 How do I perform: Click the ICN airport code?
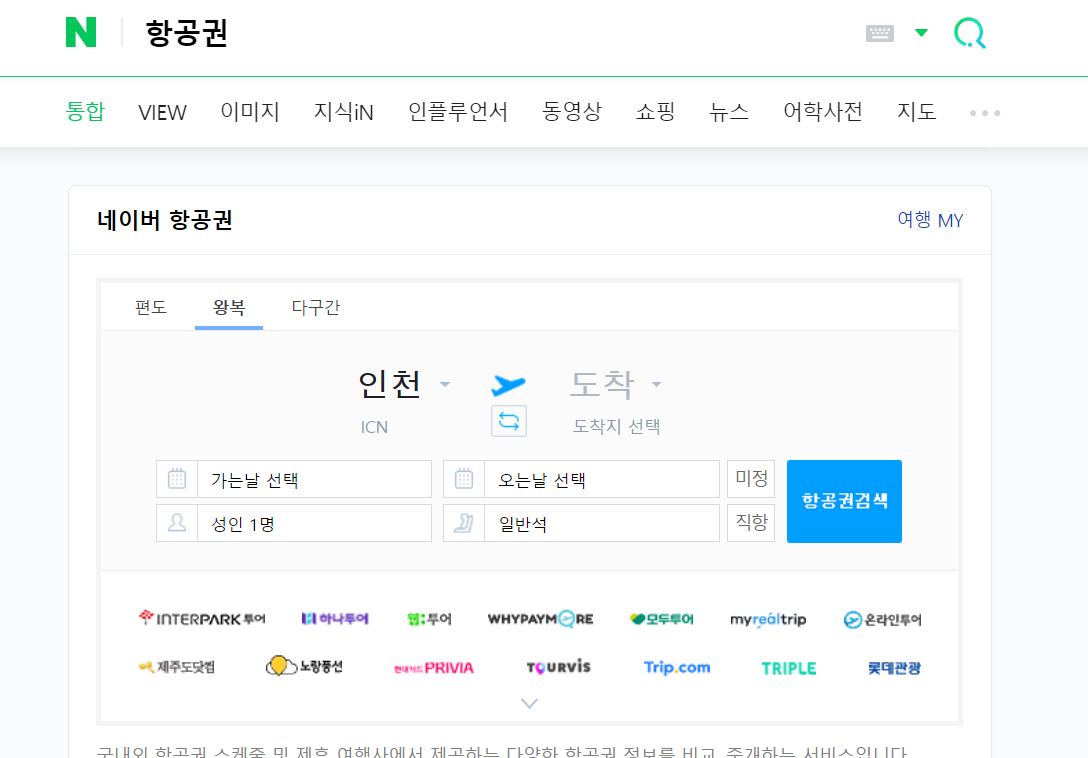point(374,427)
